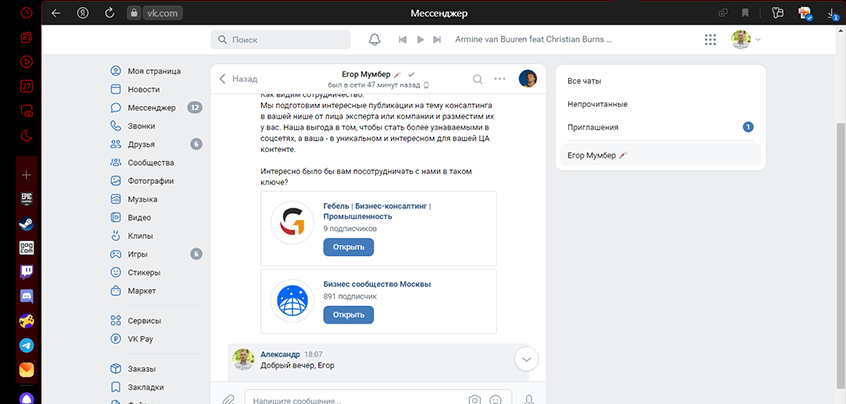The image size is (846, 404).
Task: Click the Бизнес сообщество Москвы globe logo
Action: (x=292, y=301)
